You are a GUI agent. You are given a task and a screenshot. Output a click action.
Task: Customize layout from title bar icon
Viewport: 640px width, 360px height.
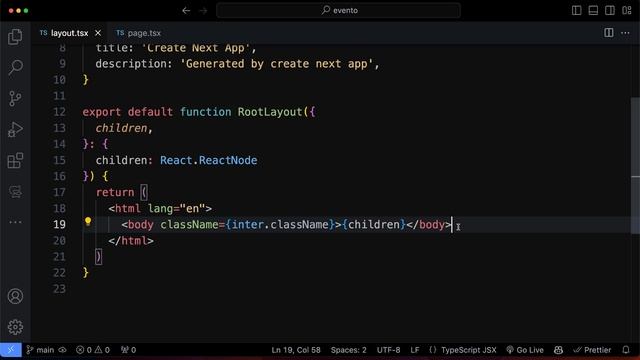627,11
